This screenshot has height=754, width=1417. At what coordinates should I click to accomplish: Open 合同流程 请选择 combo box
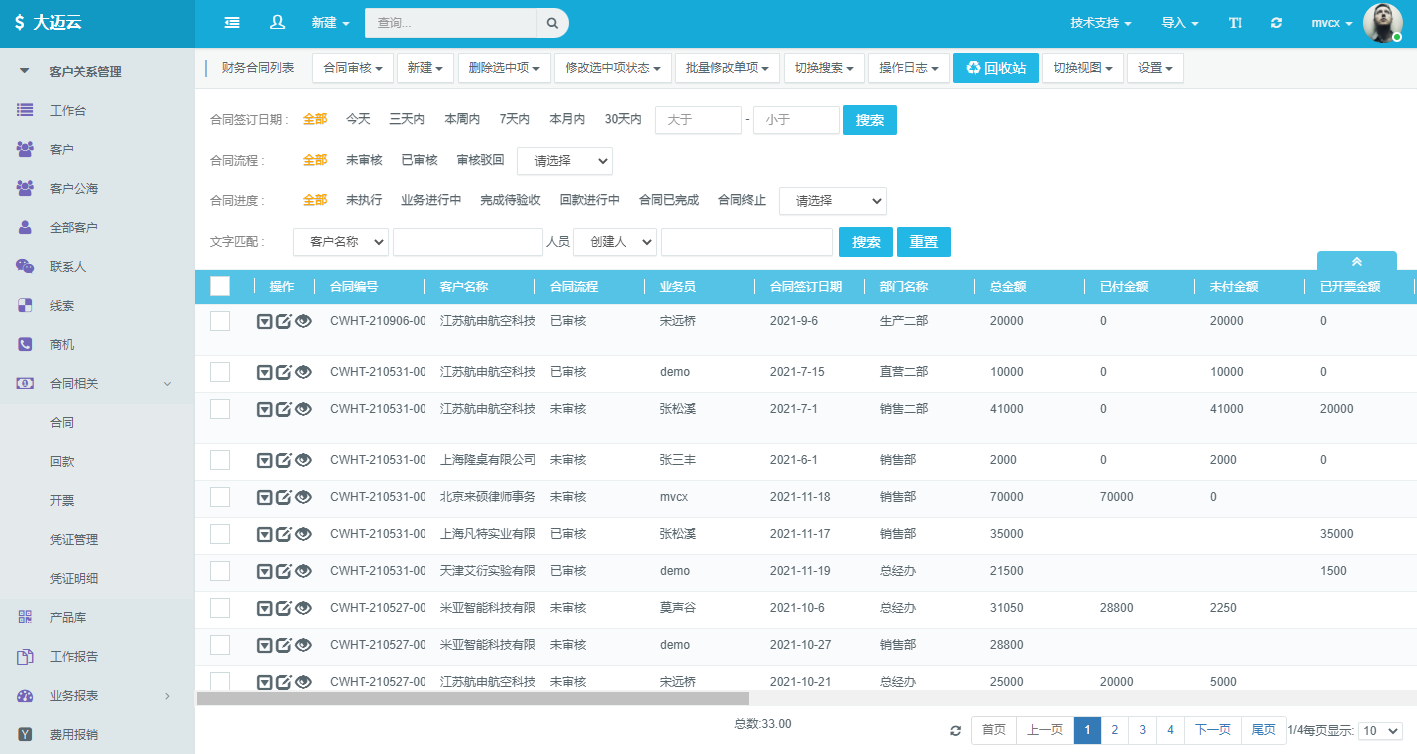click(x=565, y=161)
